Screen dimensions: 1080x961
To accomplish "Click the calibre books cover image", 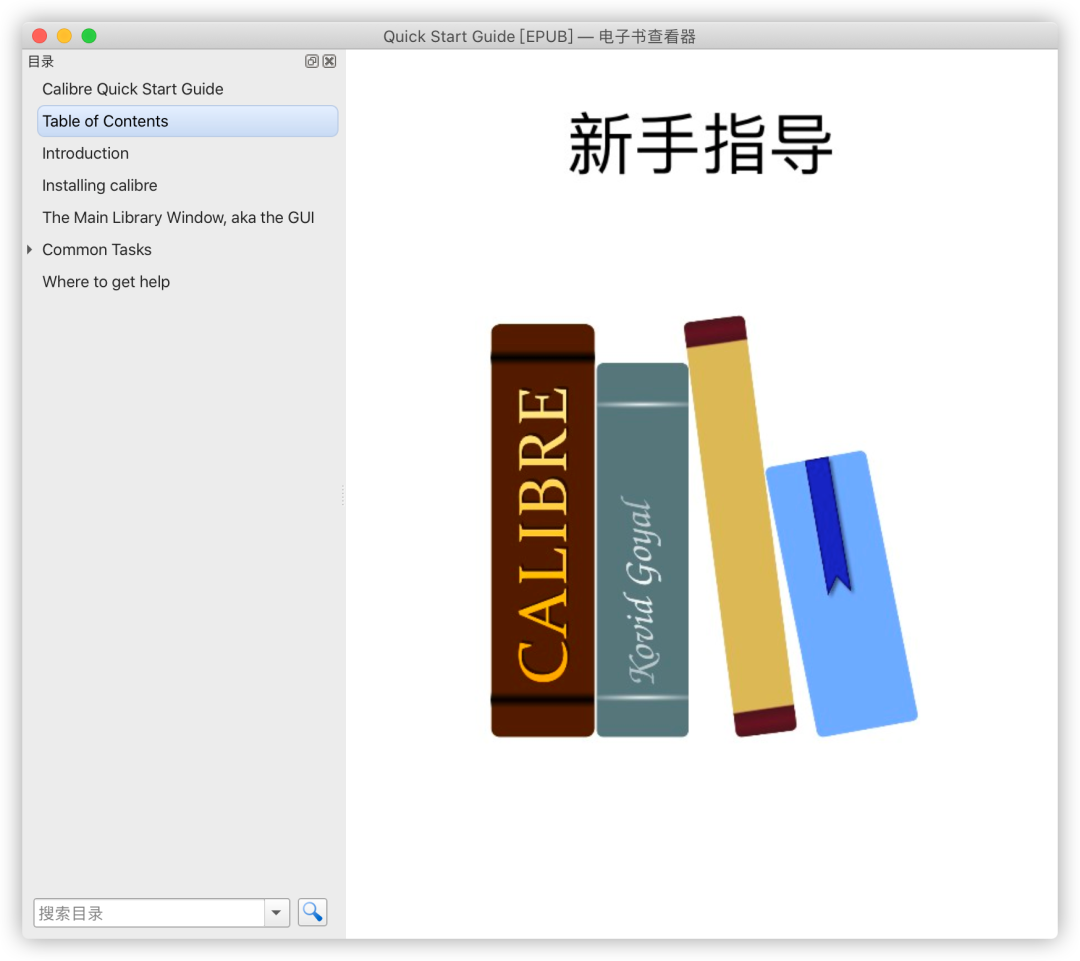I will [x=703, y=527].
